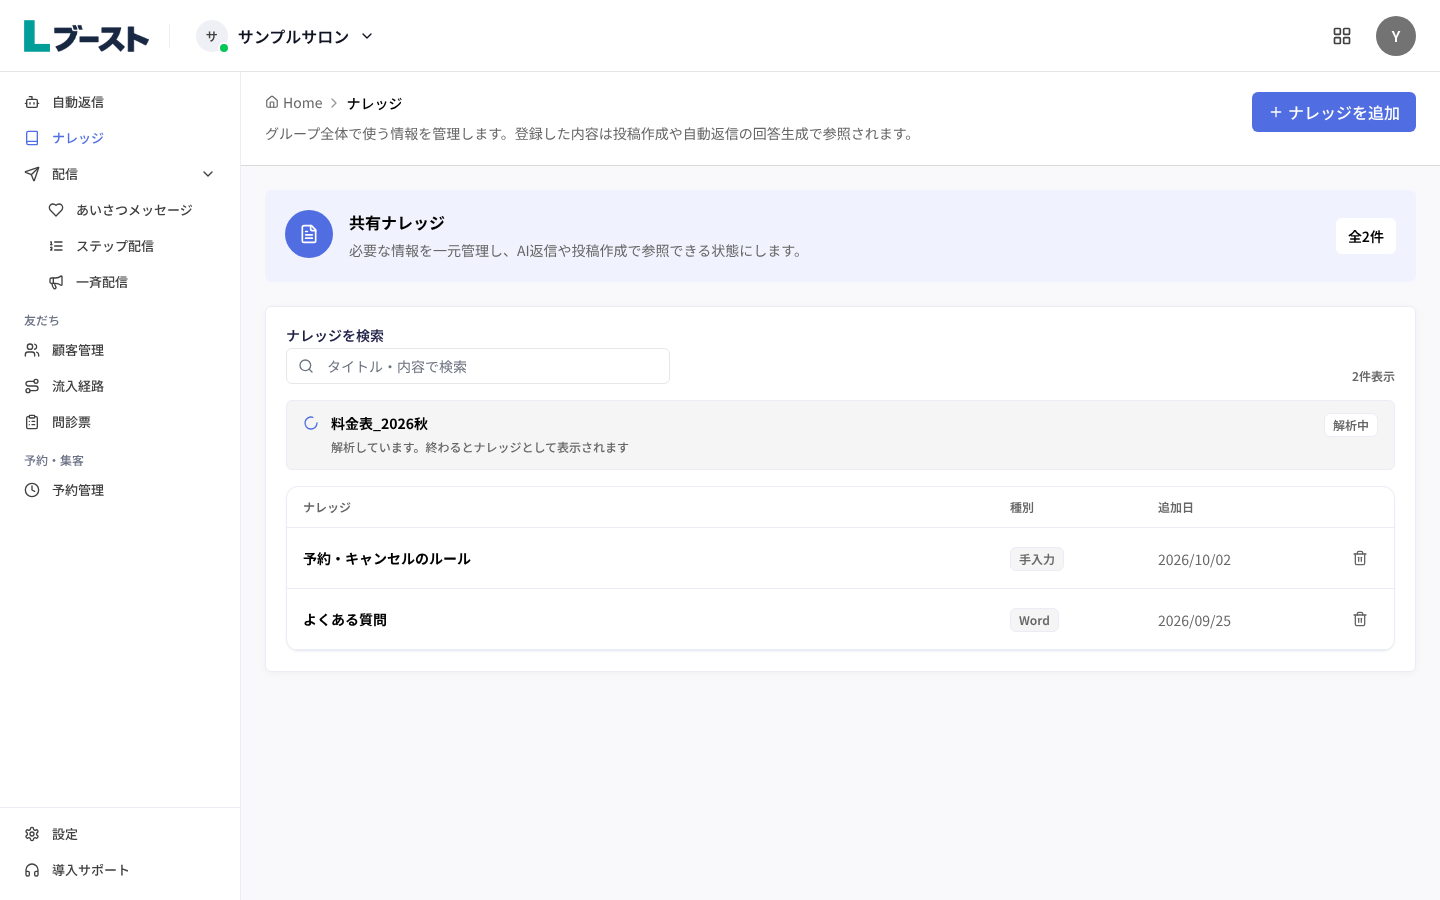
Task: Click the 設定 gear icon
Action: coord(32,834)
